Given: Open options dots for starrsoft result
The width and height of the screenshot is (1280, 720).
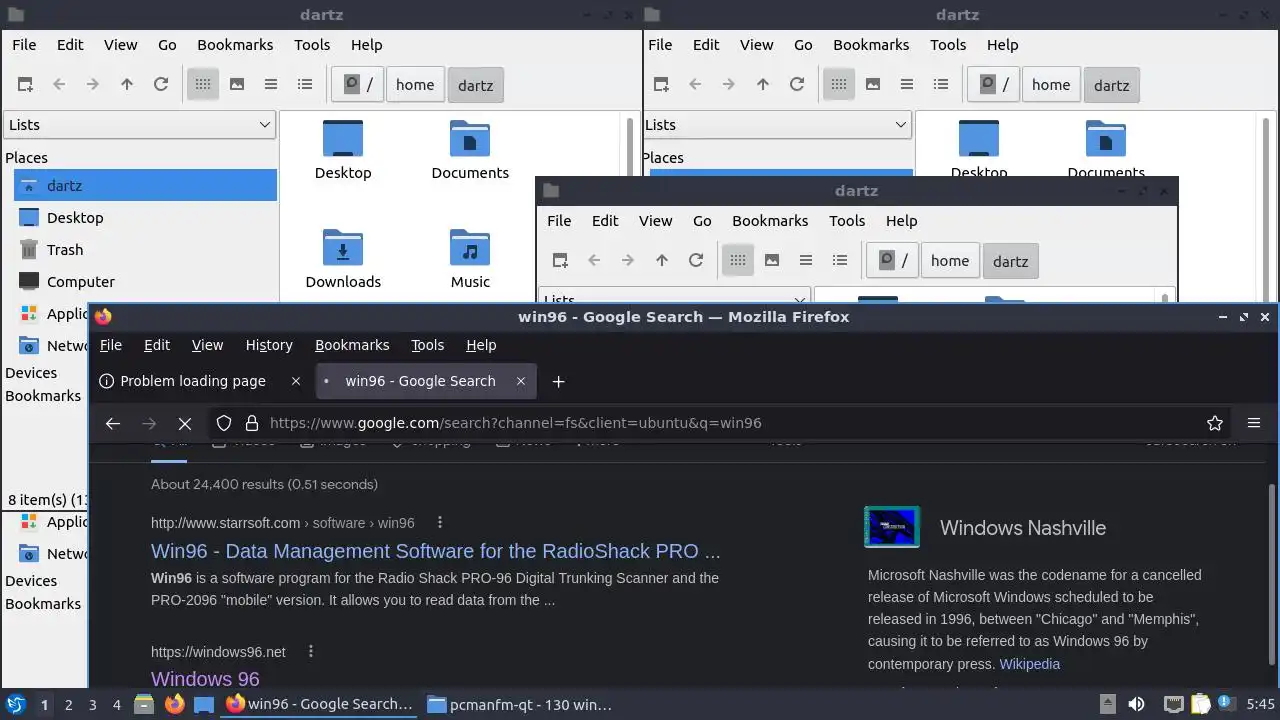Looking at the screenshot, I should [440, 522].
